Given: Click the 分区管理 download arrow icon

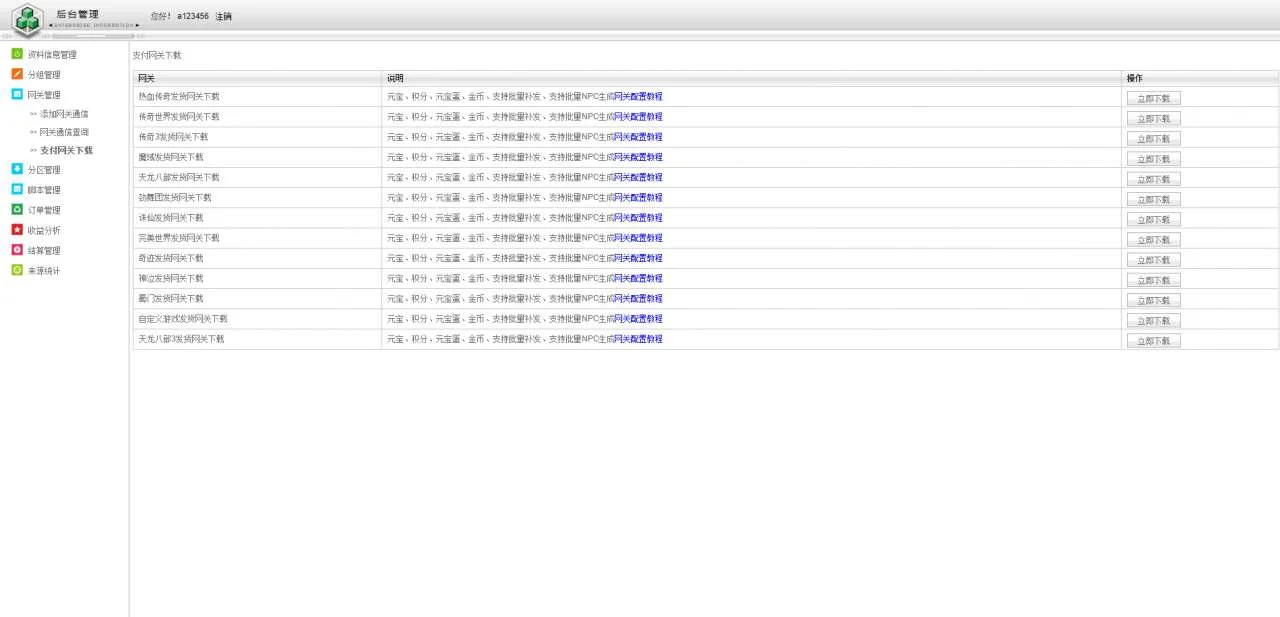Looking at the screenshot, I should (x=17, y=169).
